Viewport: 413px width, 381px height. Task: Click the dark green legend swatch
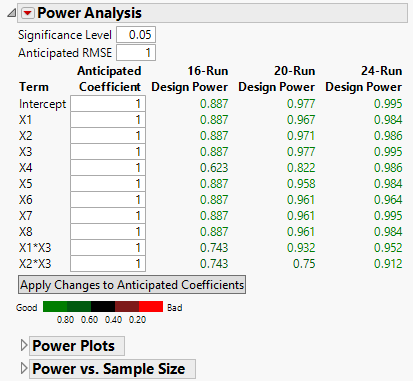(79, 307)
